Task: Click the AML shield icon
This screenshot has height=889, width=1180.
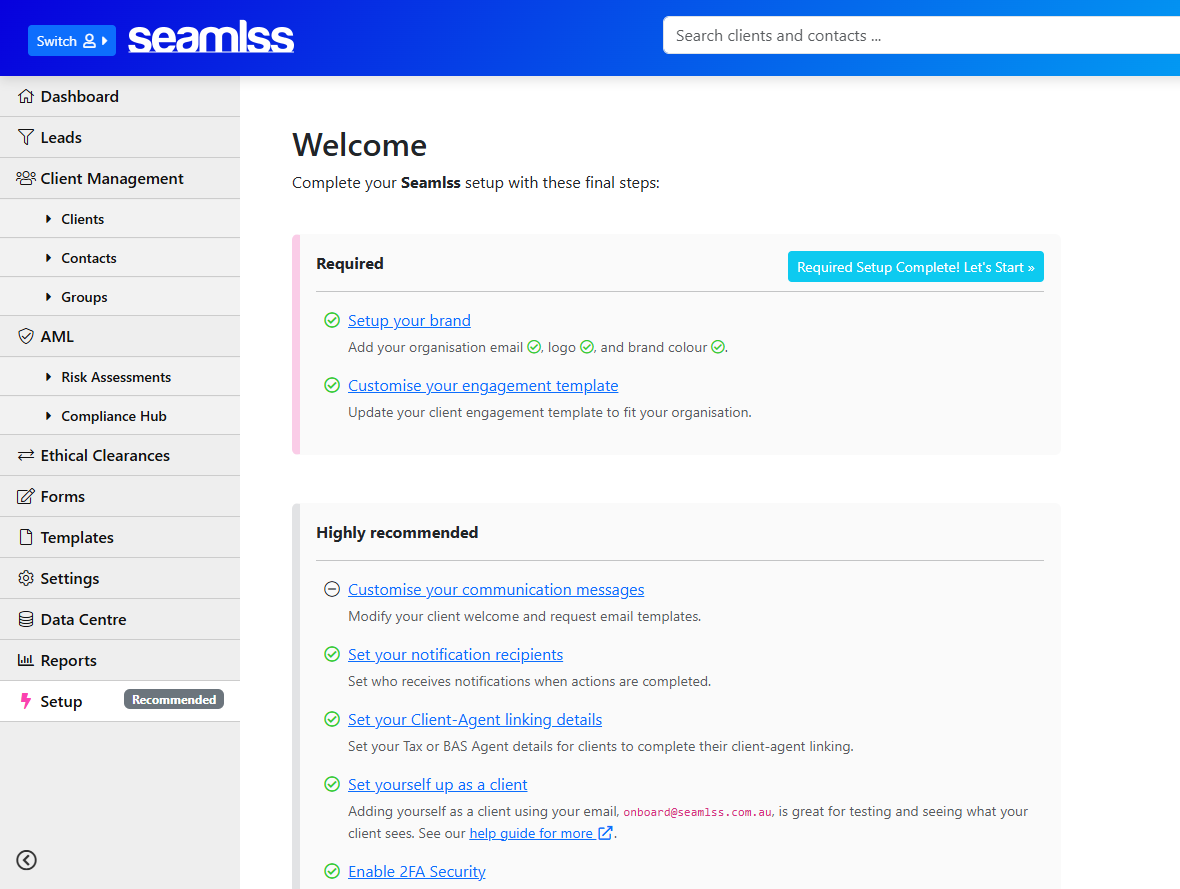Action: (26, 336)
